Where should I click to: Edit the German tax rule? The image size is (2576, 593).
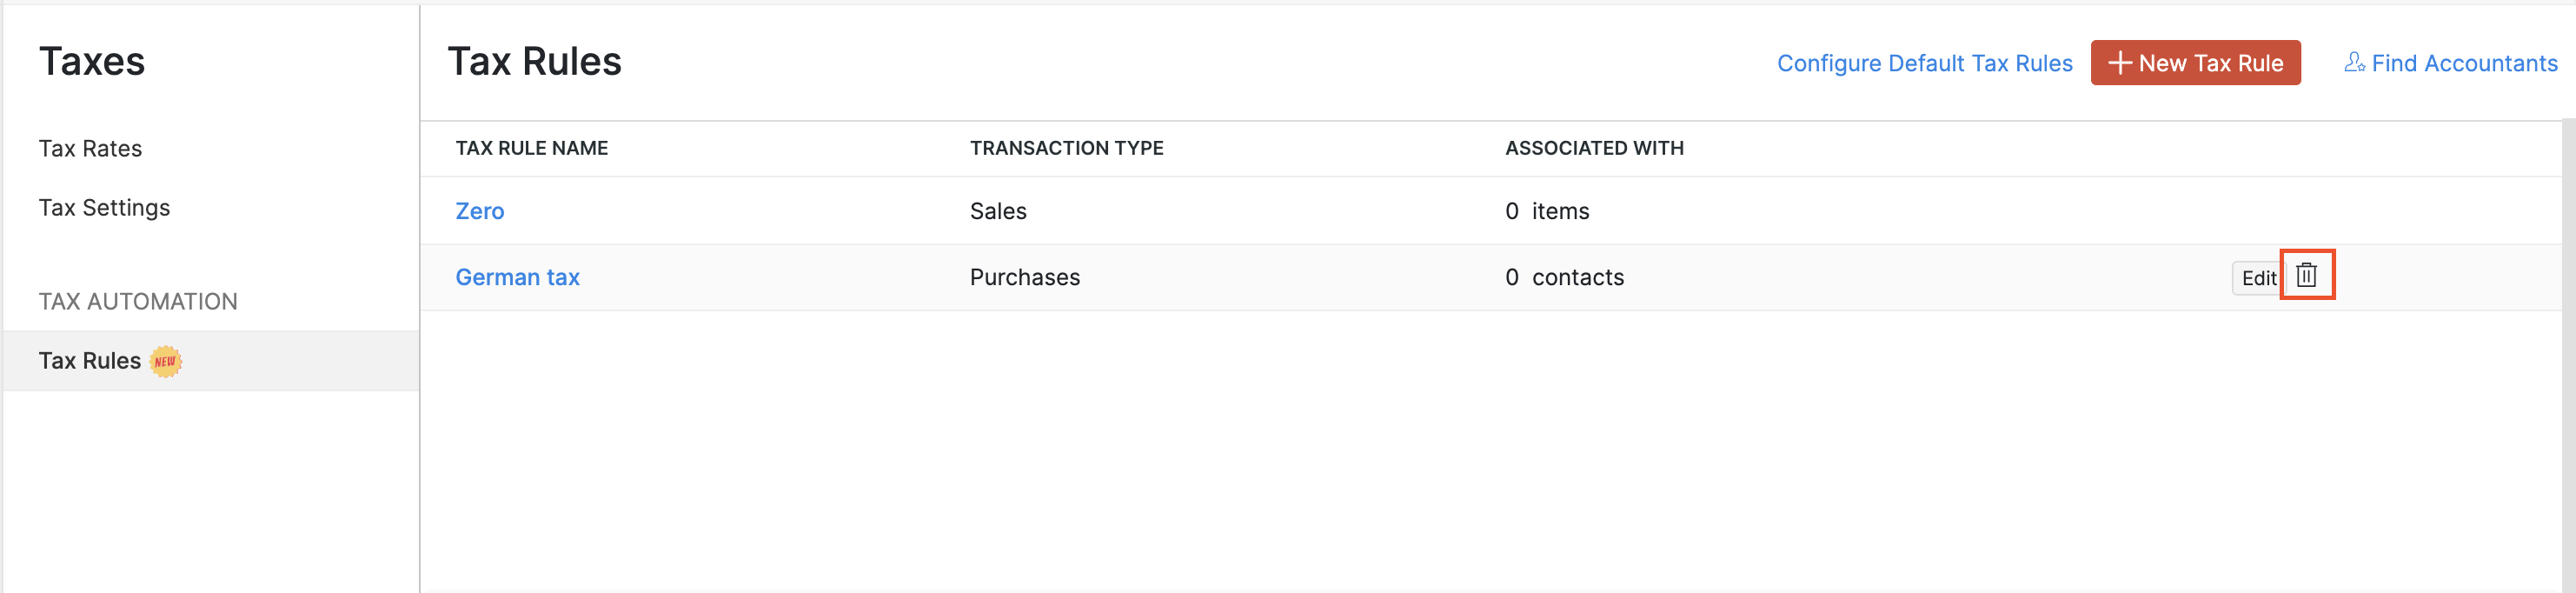(2257, 278)
